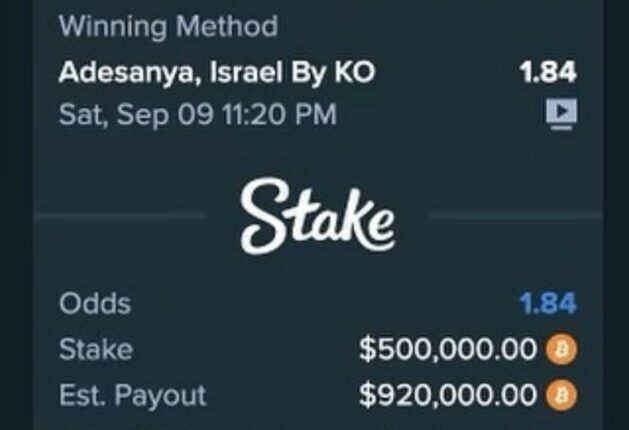Screen dimensions: 629x430
Task: Select the blue 1.84 odds value
Action: 548,304
